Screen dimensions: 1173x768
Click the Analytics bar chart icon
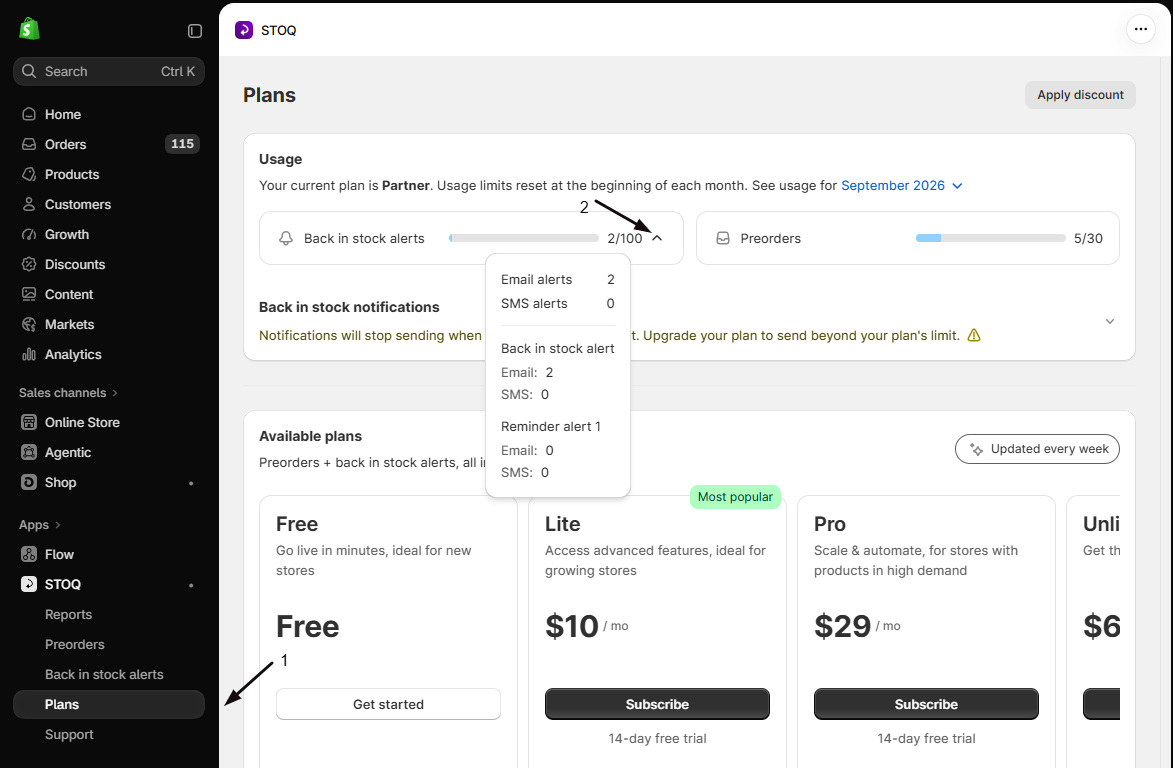tap(28, 354)
